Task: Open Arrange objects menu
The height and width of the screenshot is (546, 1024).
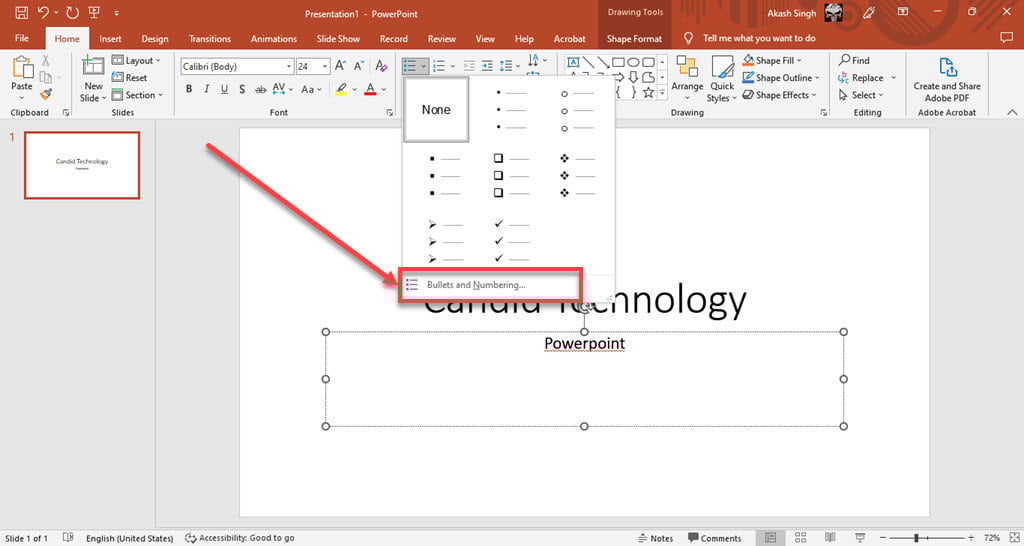Action: tap(687, 78)
